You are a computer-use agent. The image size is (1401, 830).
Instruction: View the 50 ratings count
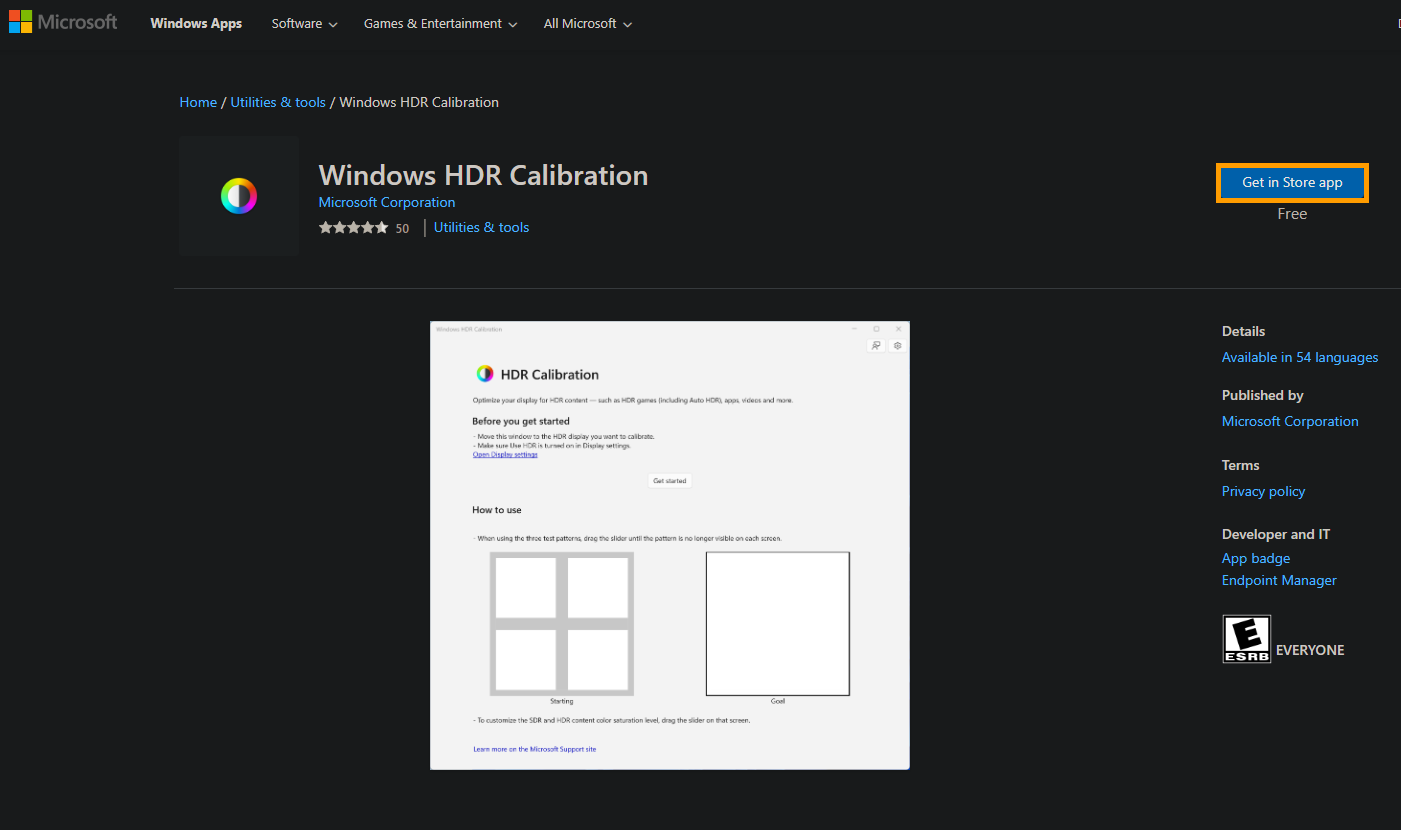tap(402, 228)
